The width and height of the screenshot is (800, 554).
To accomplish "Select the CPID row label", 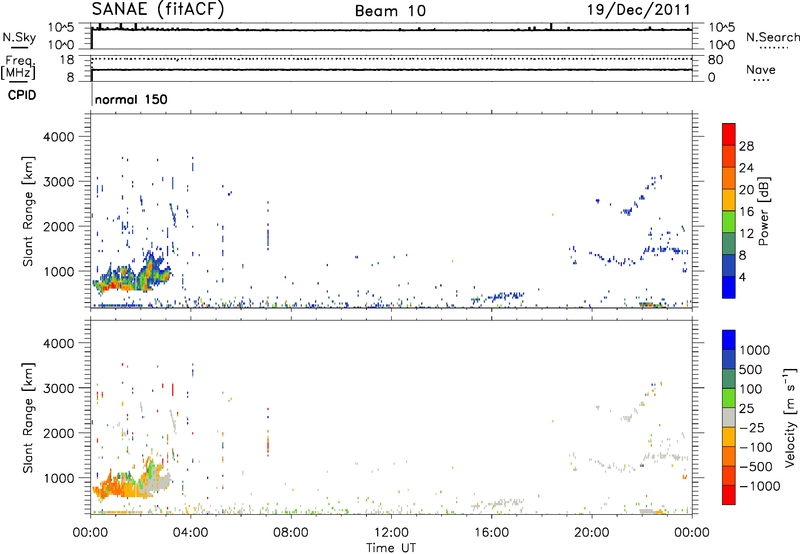I will (x=22, y=95).
